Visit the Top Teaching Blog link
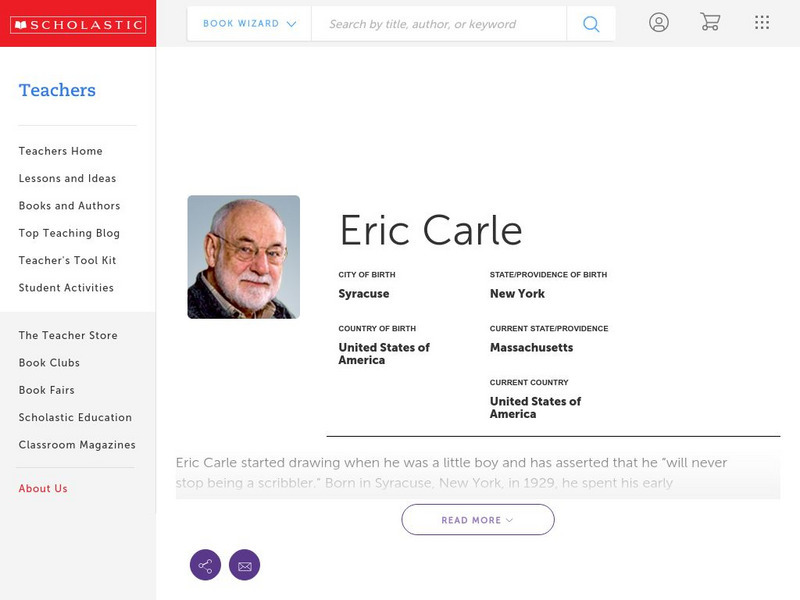The height and width of the screenshot is (600, 800). [69, 233]
